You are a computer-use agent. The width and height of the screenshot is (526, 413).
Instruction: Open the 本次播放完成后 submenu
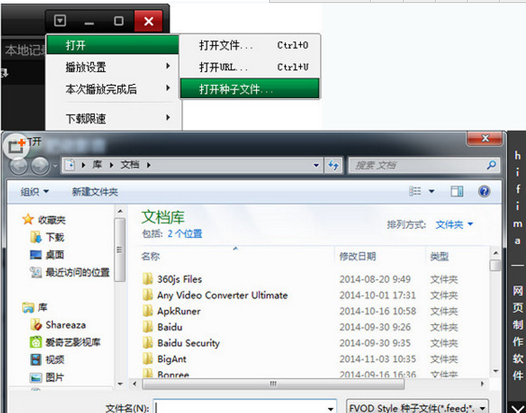pyautogui.click(x=112, y=89)
